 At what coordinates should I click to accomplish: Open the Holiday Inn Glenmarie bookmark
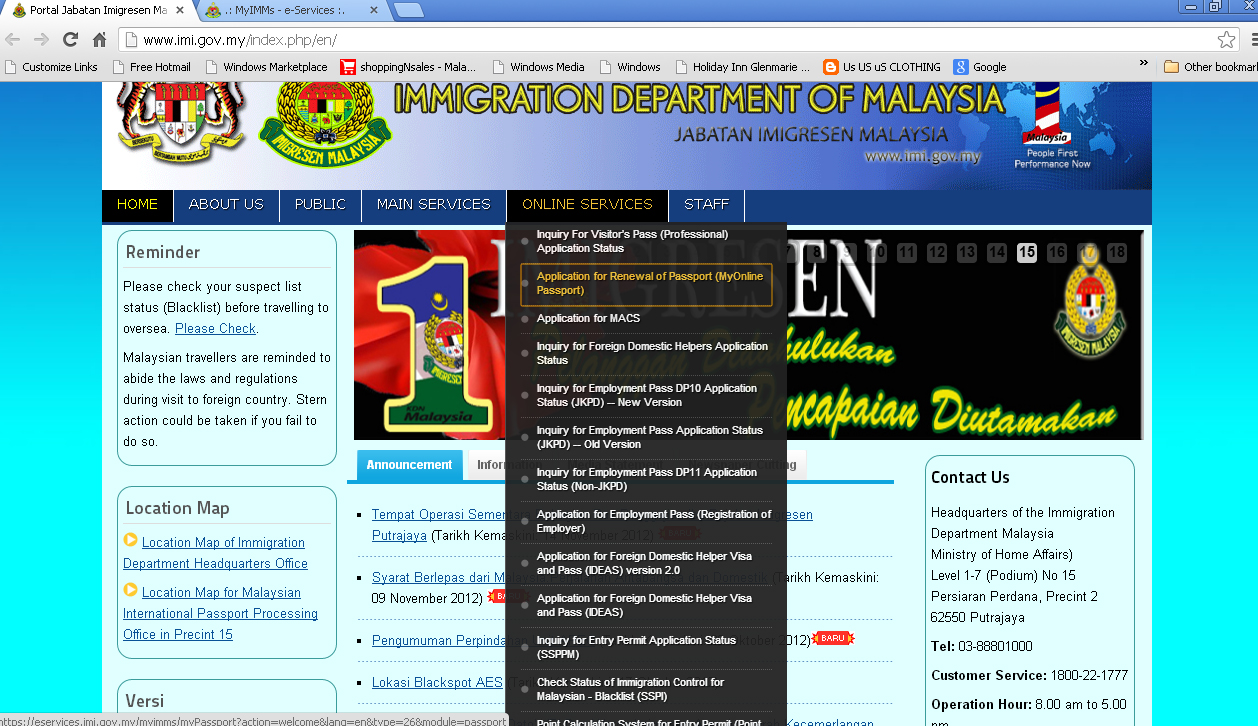click(743, 67)
